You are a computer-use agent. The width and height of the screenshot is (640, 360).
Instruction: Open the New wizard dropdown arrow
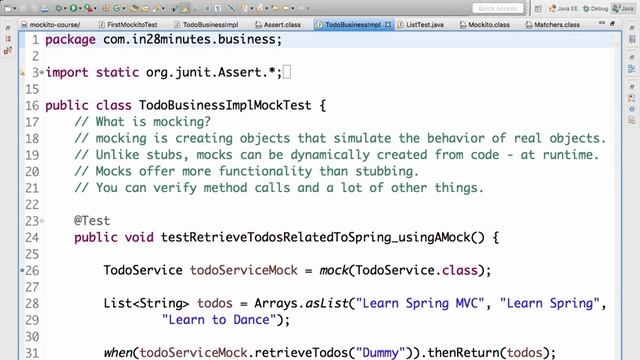(x=15, y=8)
